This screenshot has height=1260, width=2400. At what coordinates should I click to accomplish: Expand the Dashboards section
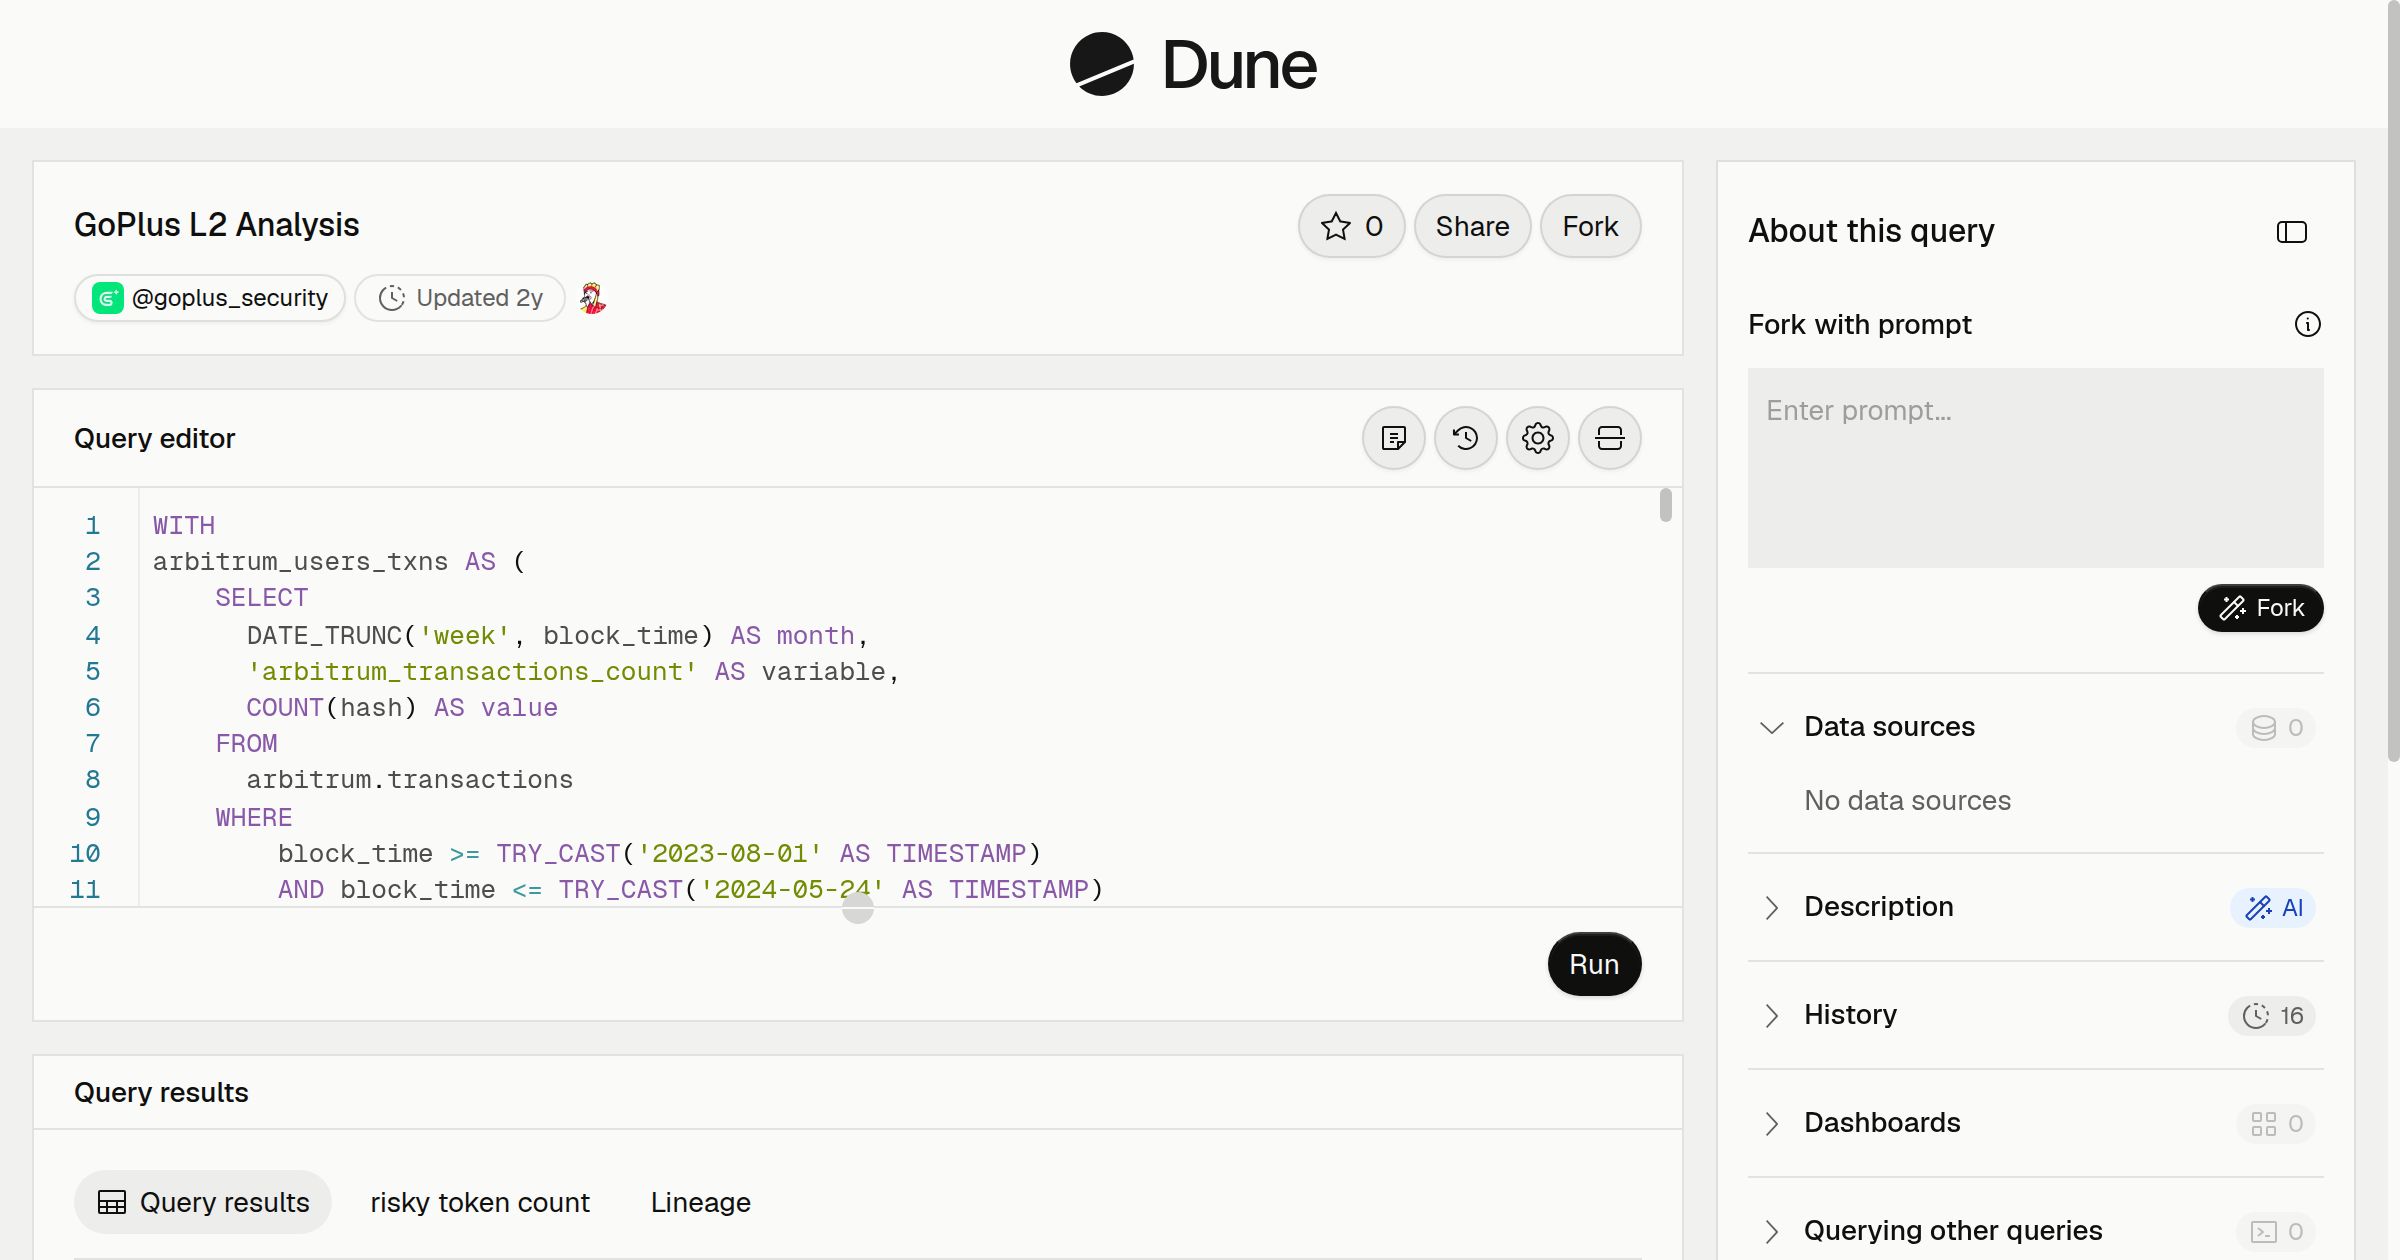pos(1771,1123)
